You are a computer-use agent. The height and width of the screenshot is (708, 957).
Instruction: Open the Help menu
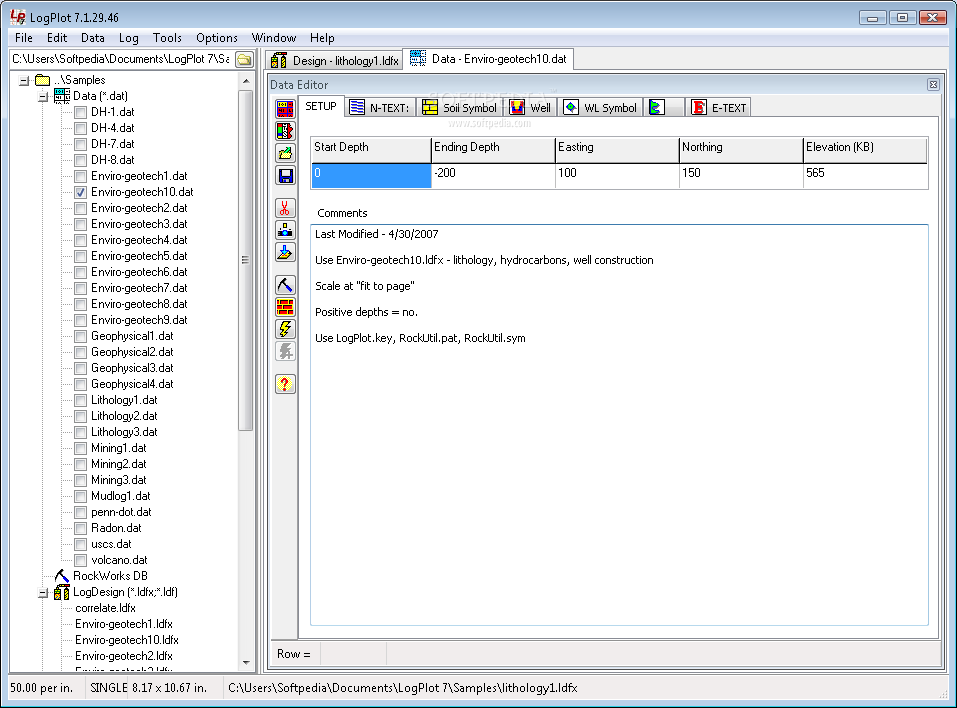[322, 38]
